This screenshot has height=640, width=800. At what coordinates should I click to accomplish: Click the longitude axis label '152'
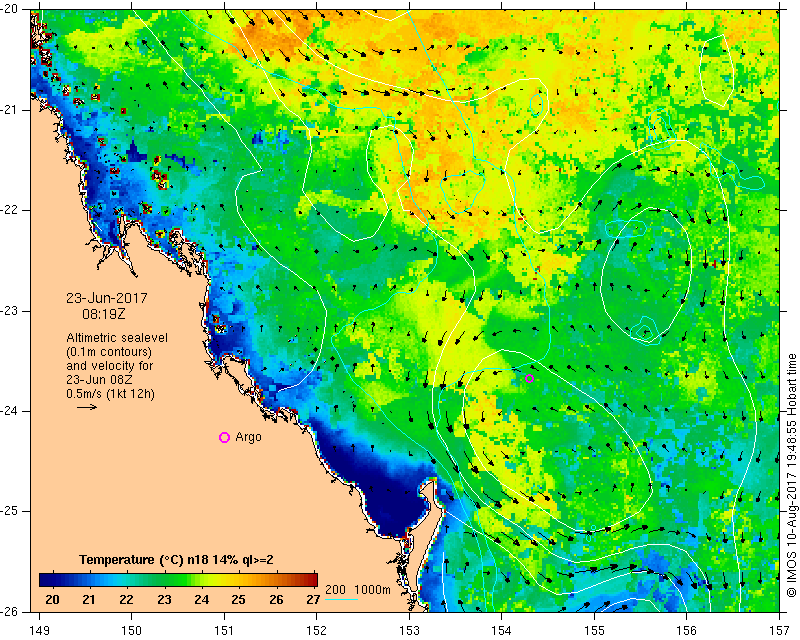point(317,631)
